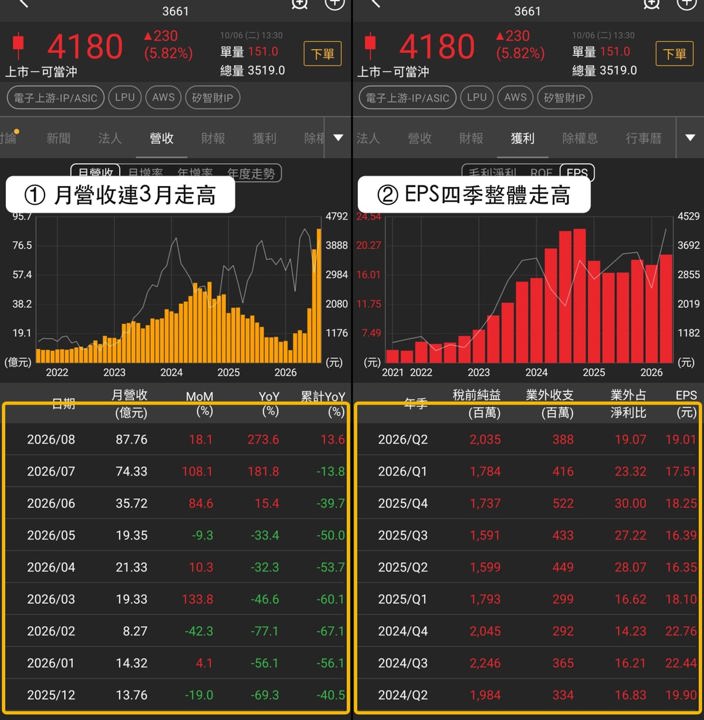Expand tab dropdown arrow in right panel
Screen dimensions: 704x720
point(690,138)
